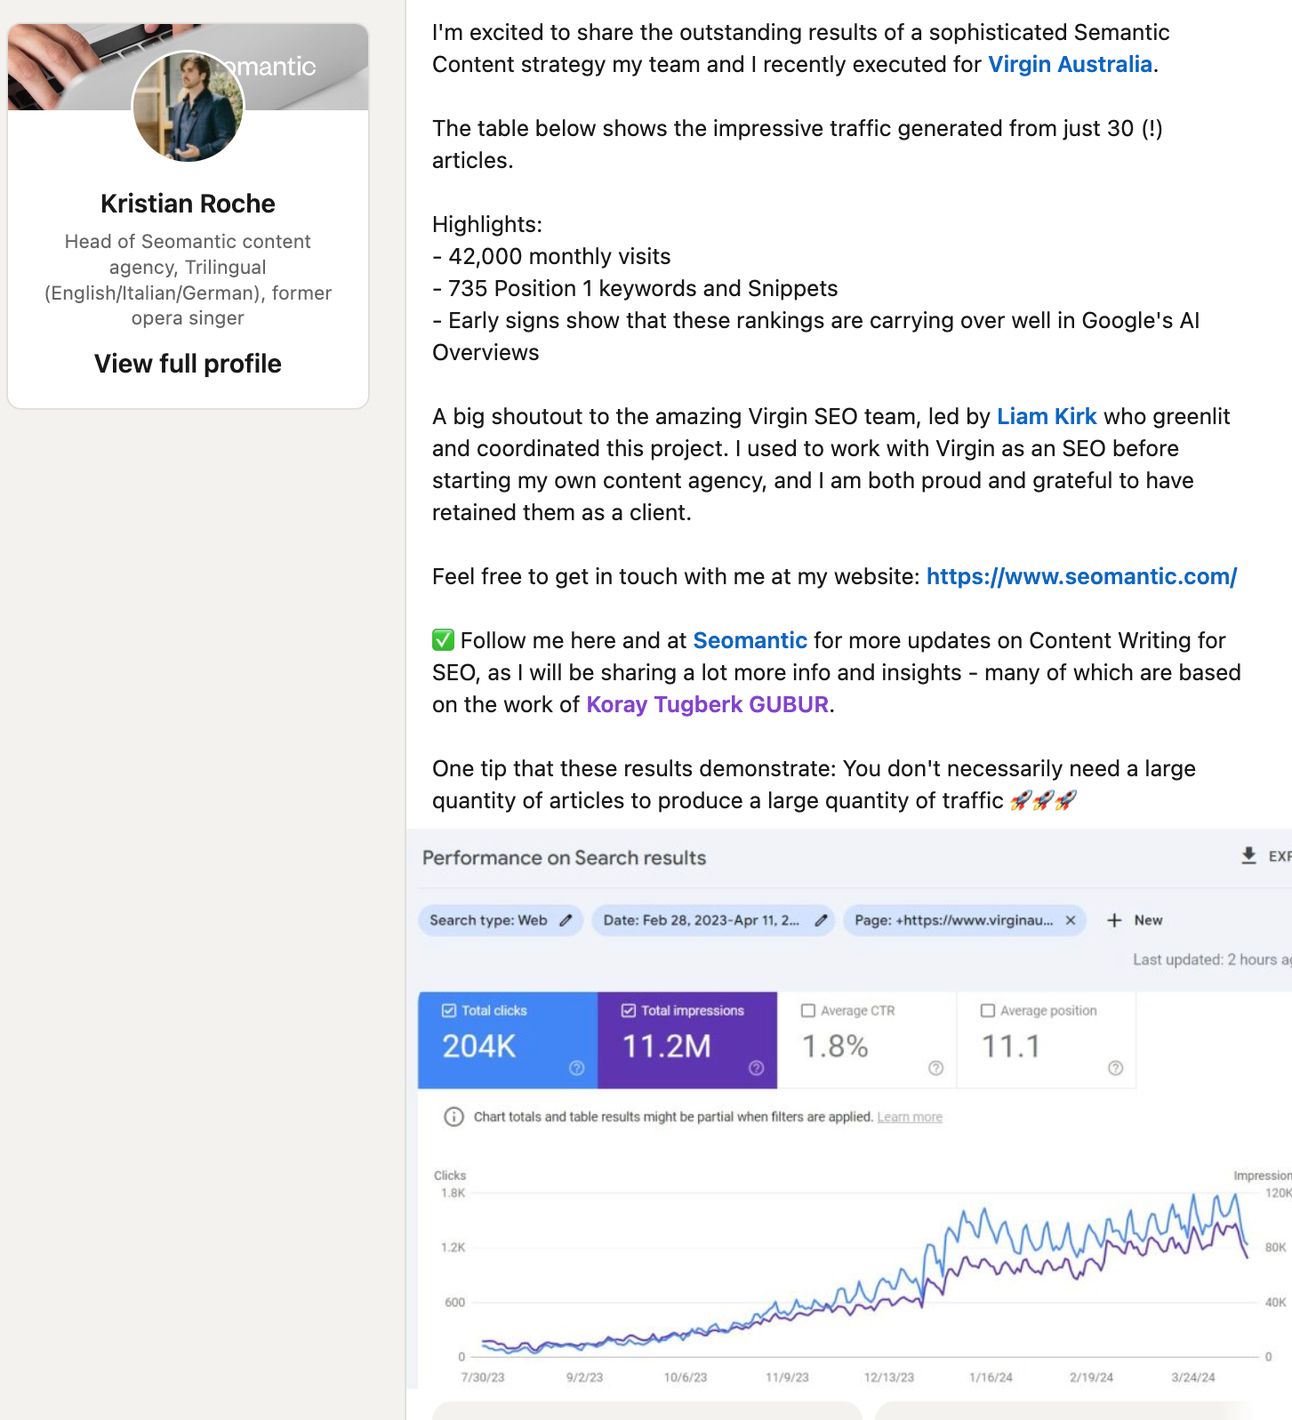Viewport: 1292px width, 1420px height.
Task: Click Total clicks help icon
Action: (x=577, y=1068)
